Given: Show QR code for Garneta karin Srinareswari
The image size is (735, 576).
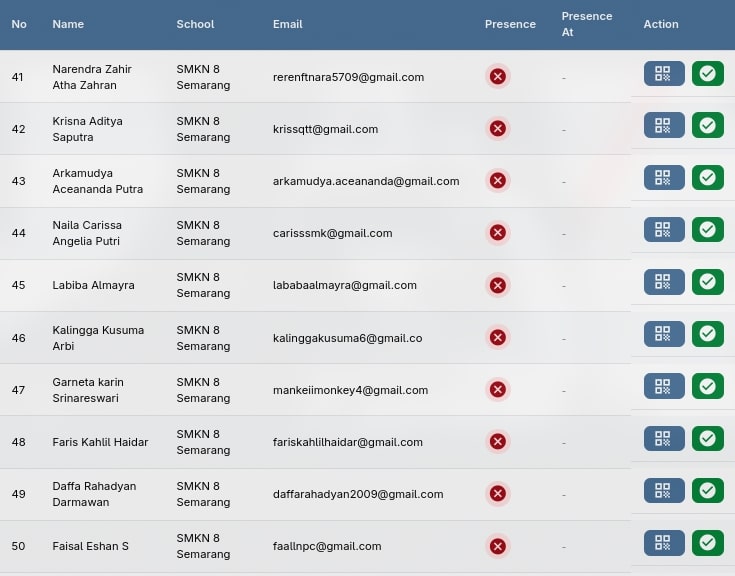Looking at the screenshot, I should pos(664,386).
